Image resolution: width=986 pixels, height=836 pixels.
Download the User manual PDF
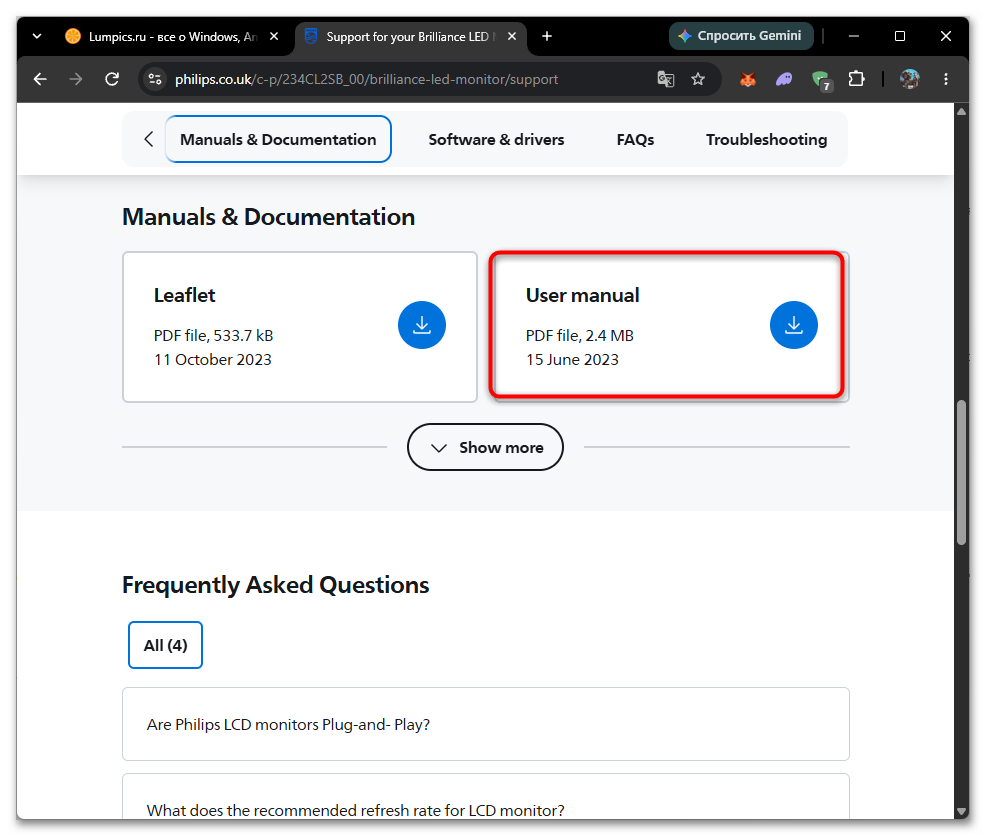794,325
